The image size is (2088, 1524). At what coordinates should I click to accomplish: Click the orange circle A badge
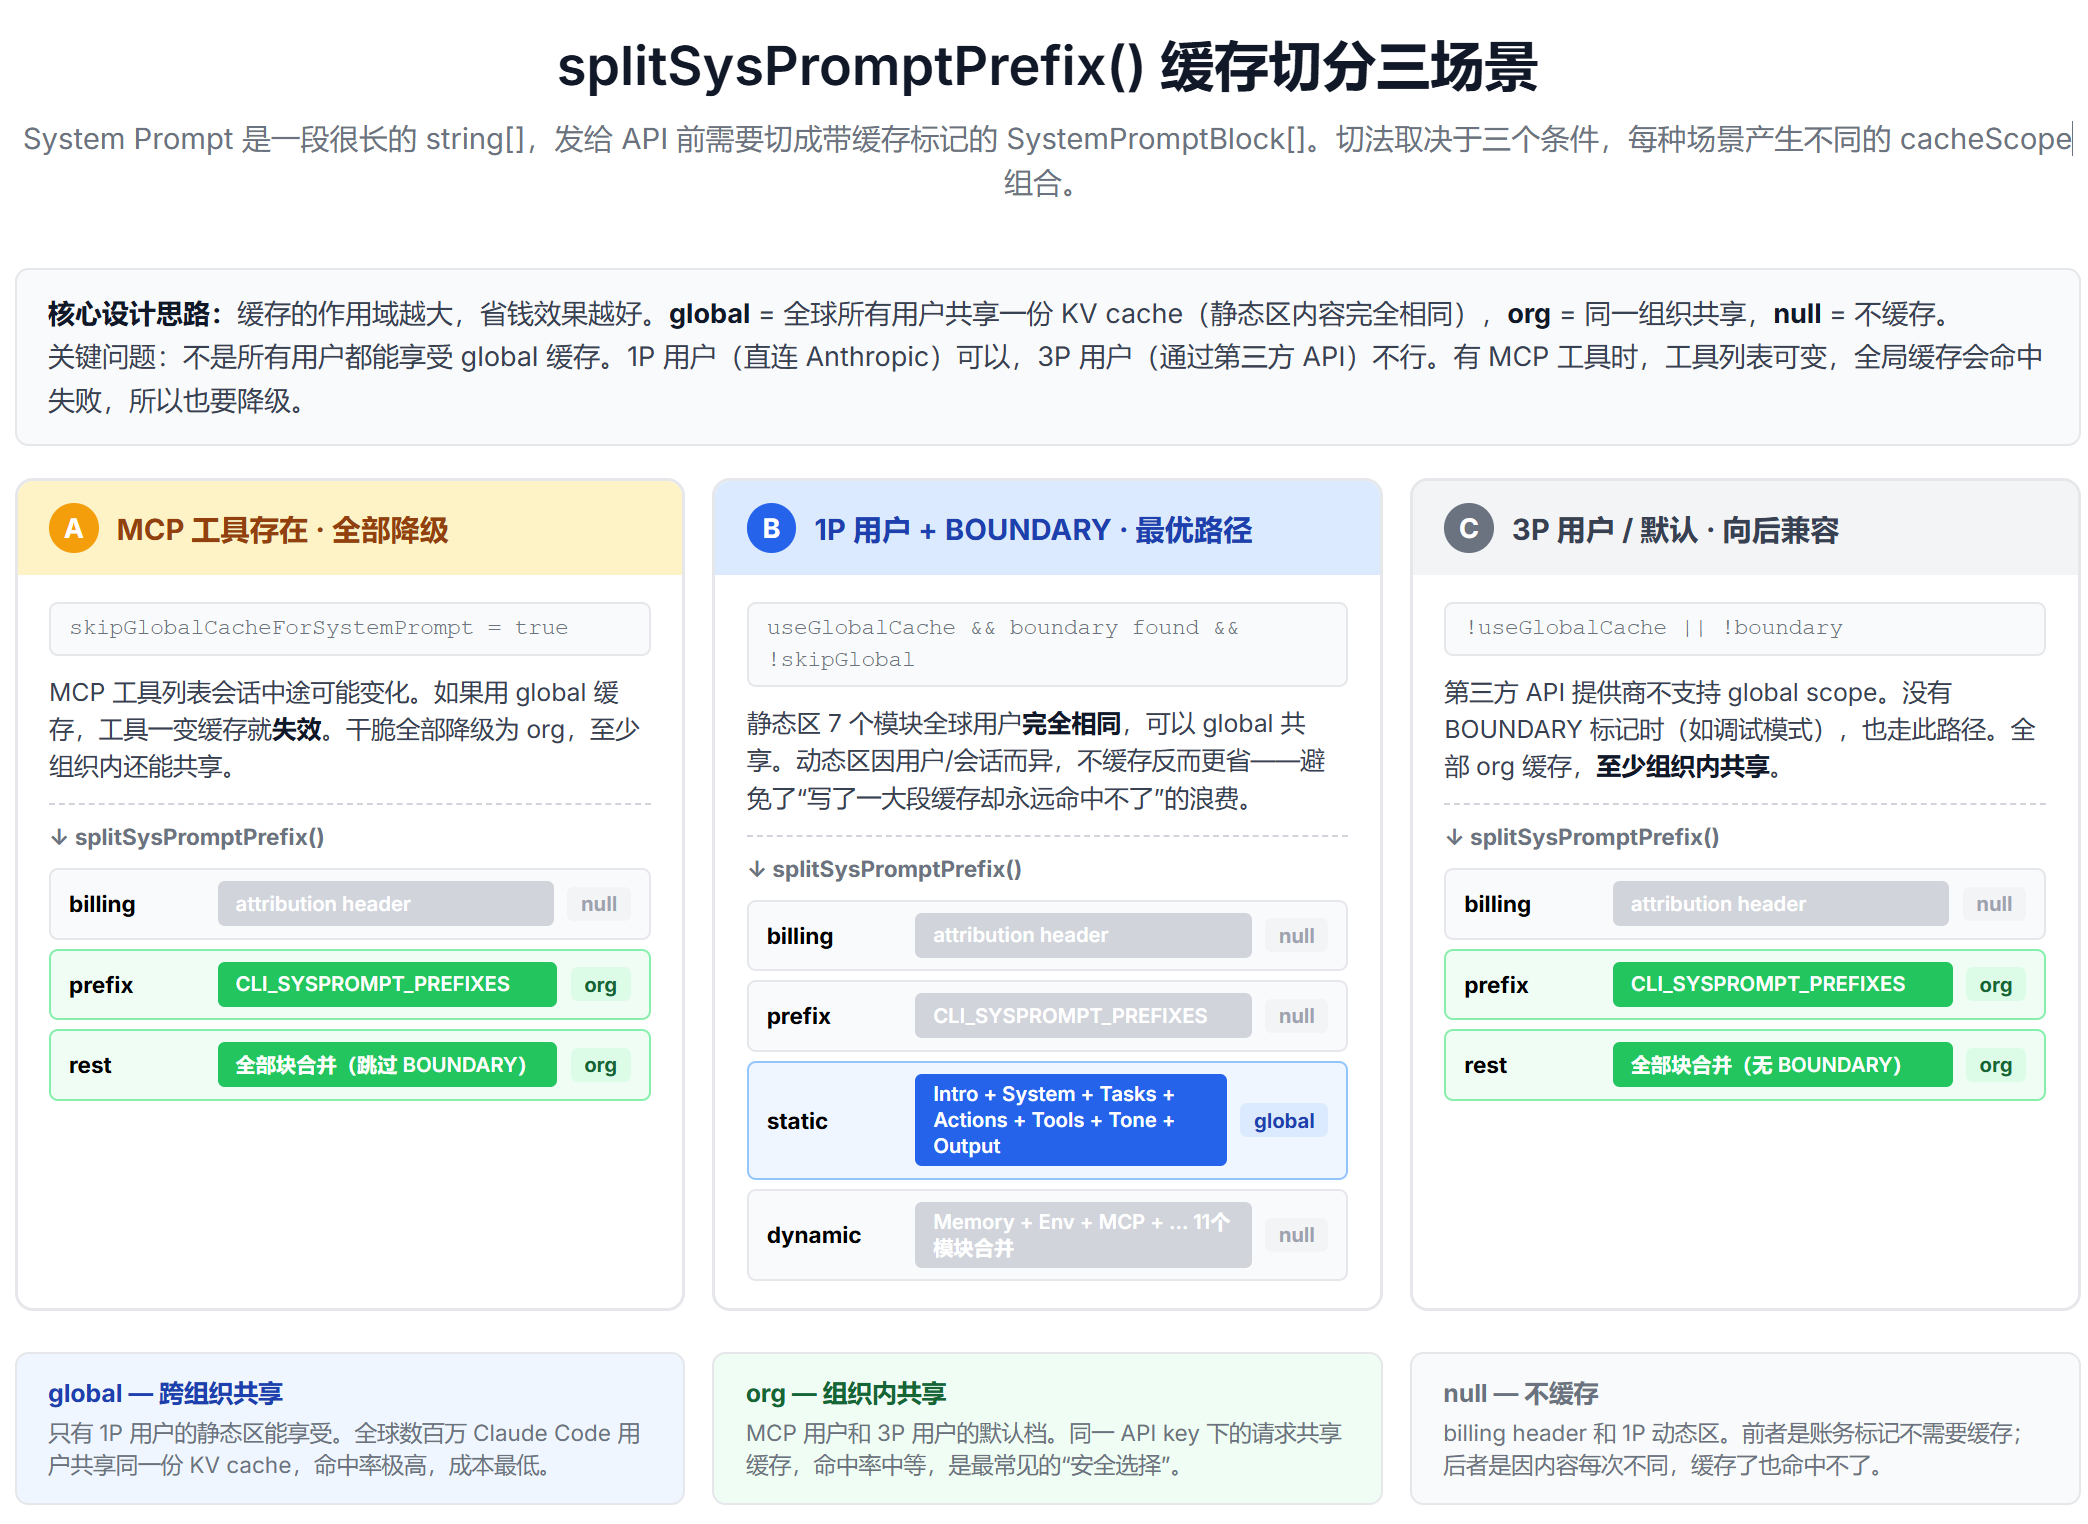74,528
